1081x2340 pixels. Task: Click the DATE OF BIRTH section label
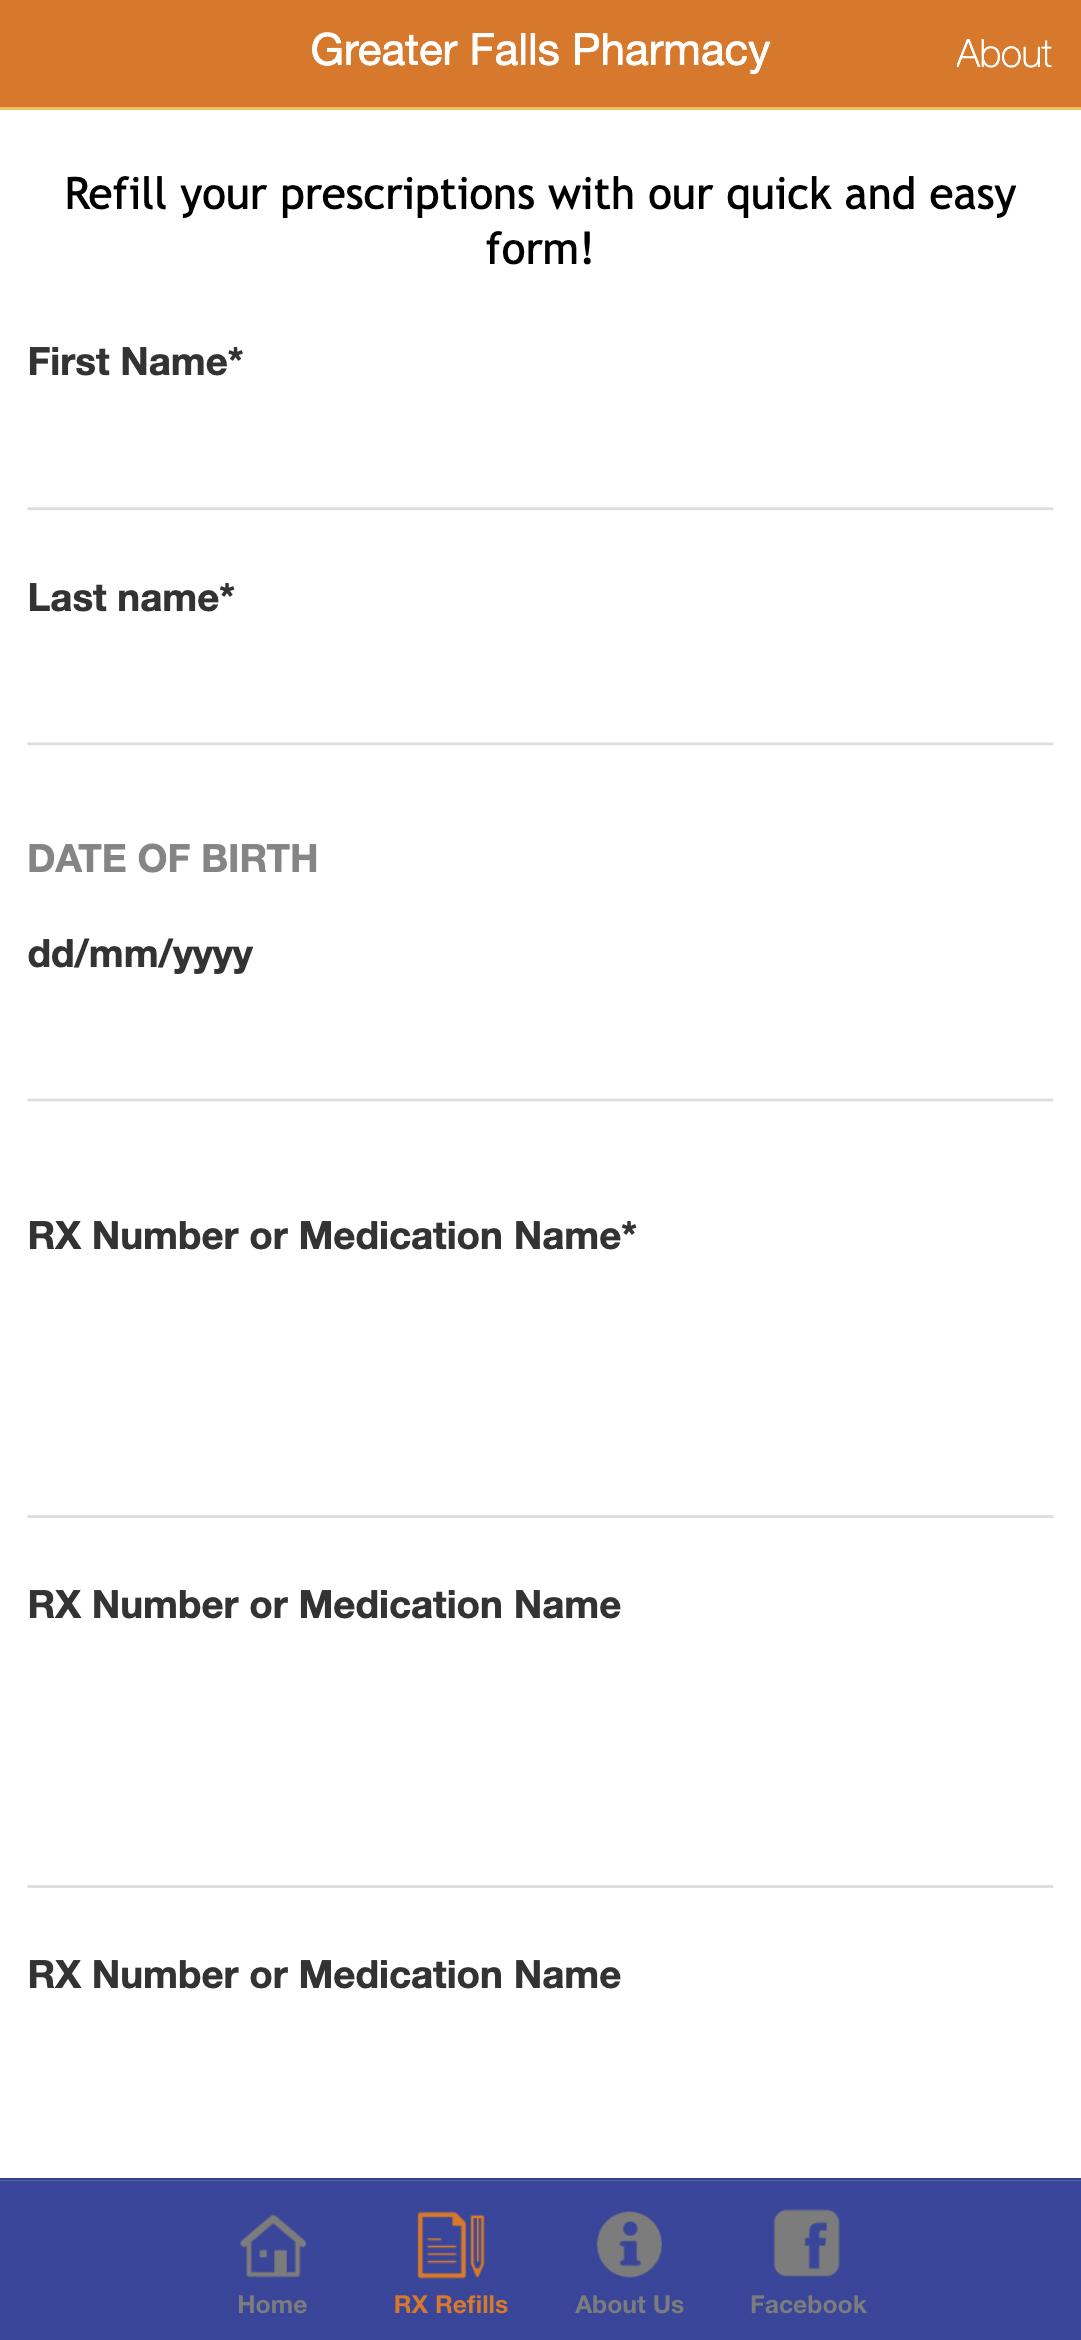[x=172, y=859]
